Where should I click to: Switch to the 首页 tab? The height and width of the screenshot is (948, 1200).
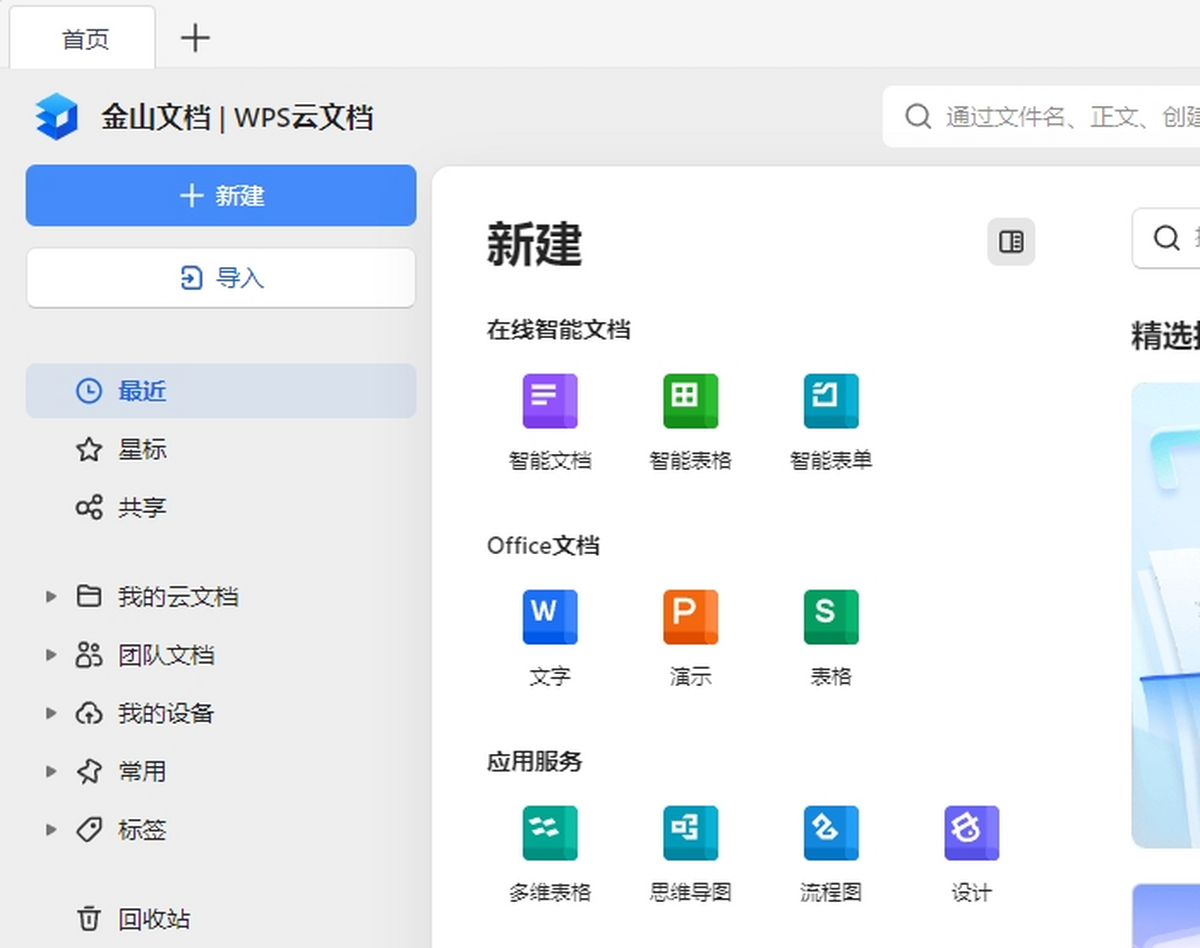[x=83, y=37]
